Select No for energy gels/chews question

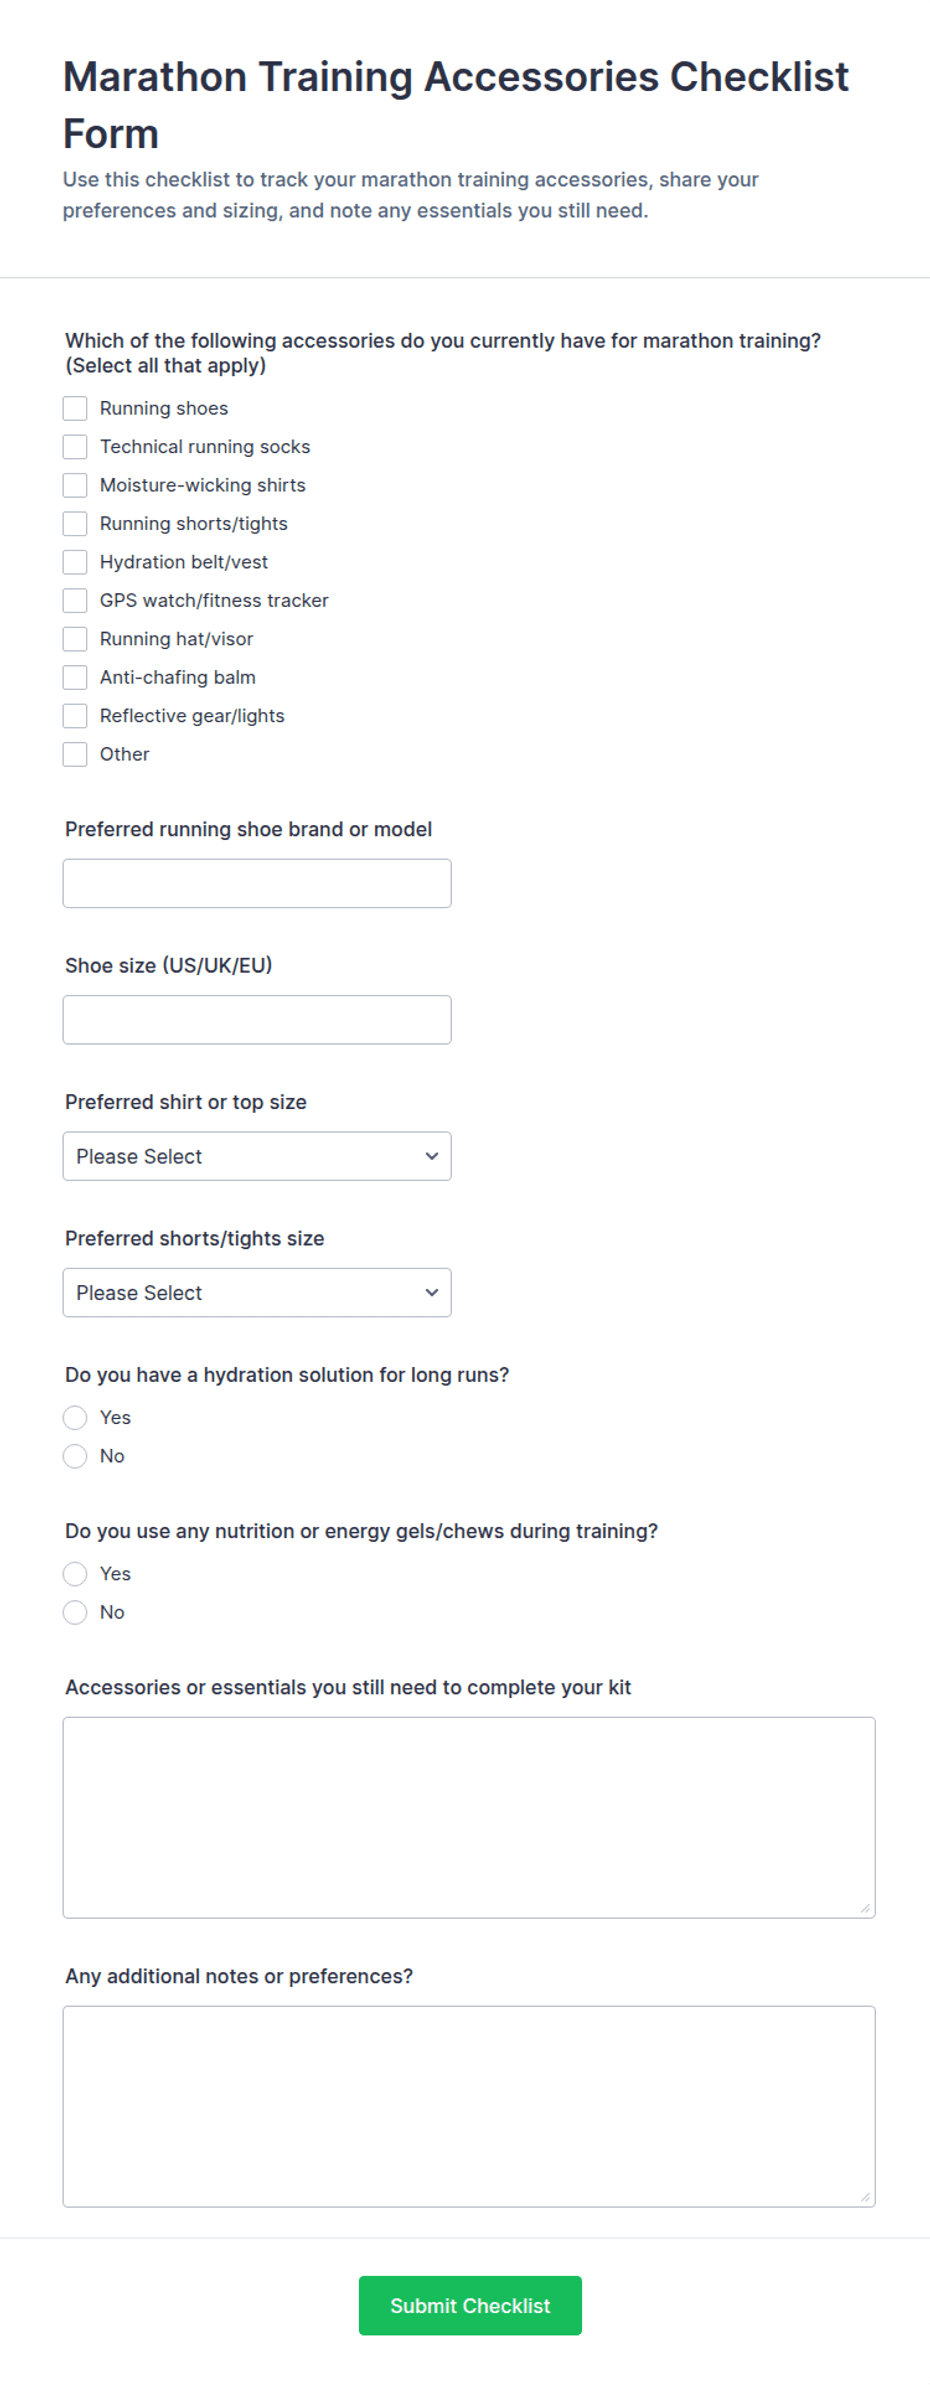coord(75,1612)
